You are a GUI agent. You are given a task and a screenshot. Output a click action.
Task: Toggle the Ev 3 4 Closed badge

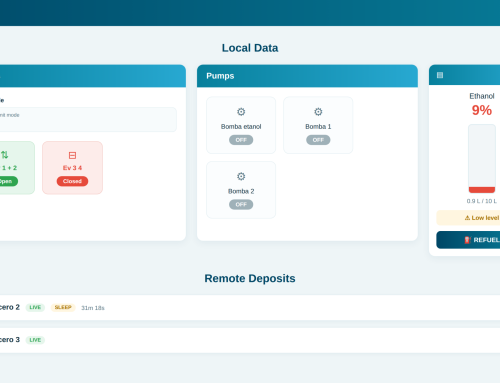coord(72,181)
